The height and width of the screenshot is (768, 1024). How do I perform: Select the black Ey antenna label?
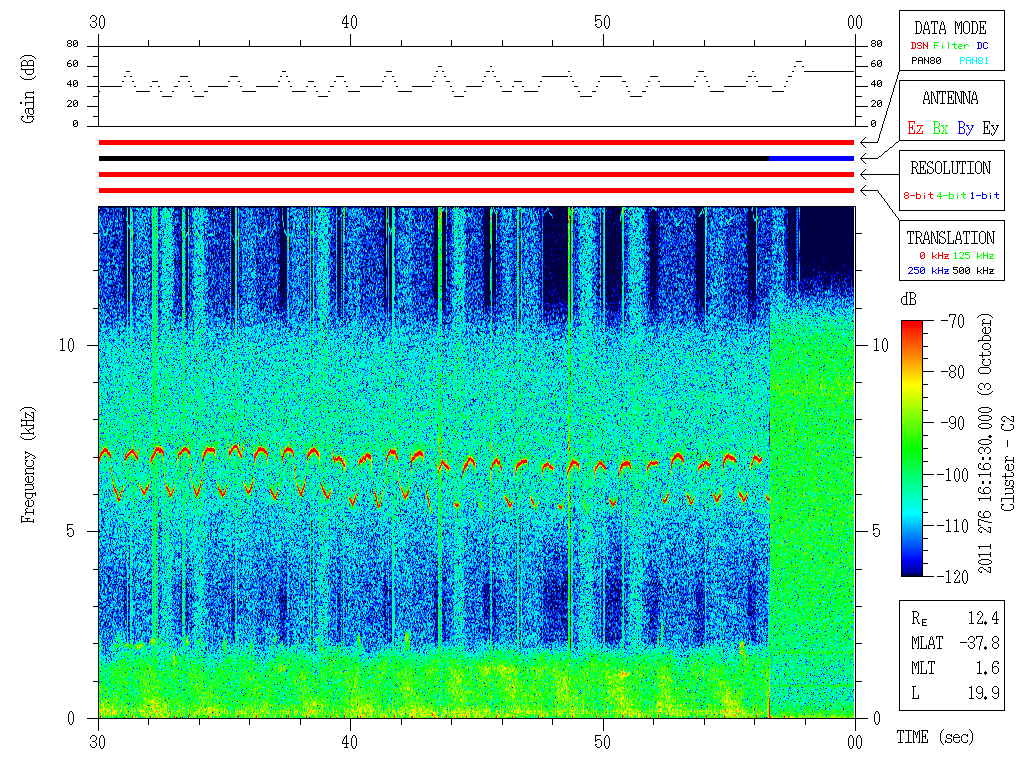pos(990,128)
